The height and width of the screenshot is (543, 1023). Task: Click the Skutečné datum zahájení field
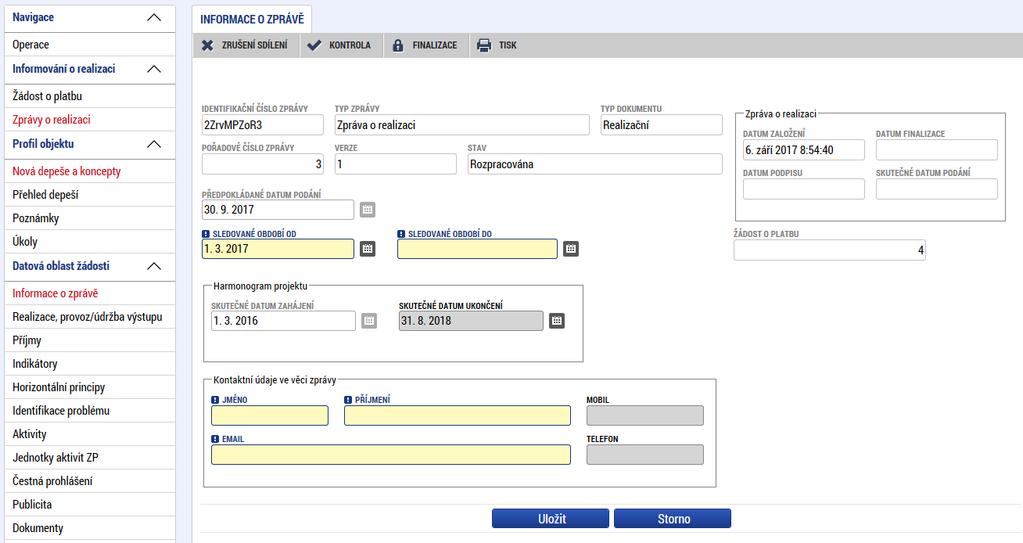click(283, 320)
